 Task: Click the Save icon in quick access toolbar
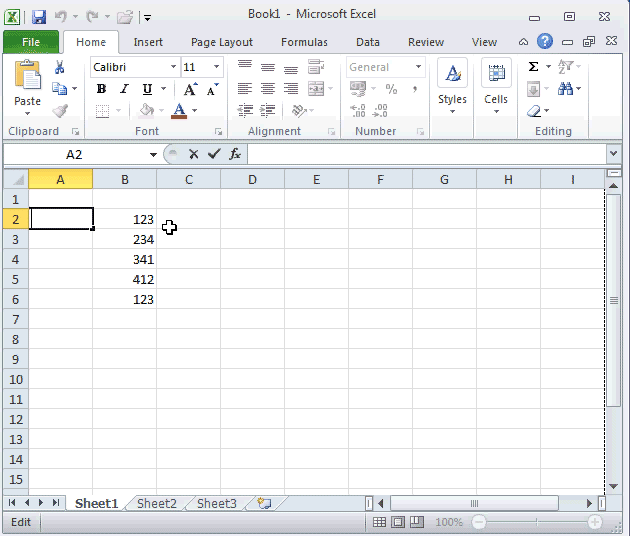tap(39, 17)
